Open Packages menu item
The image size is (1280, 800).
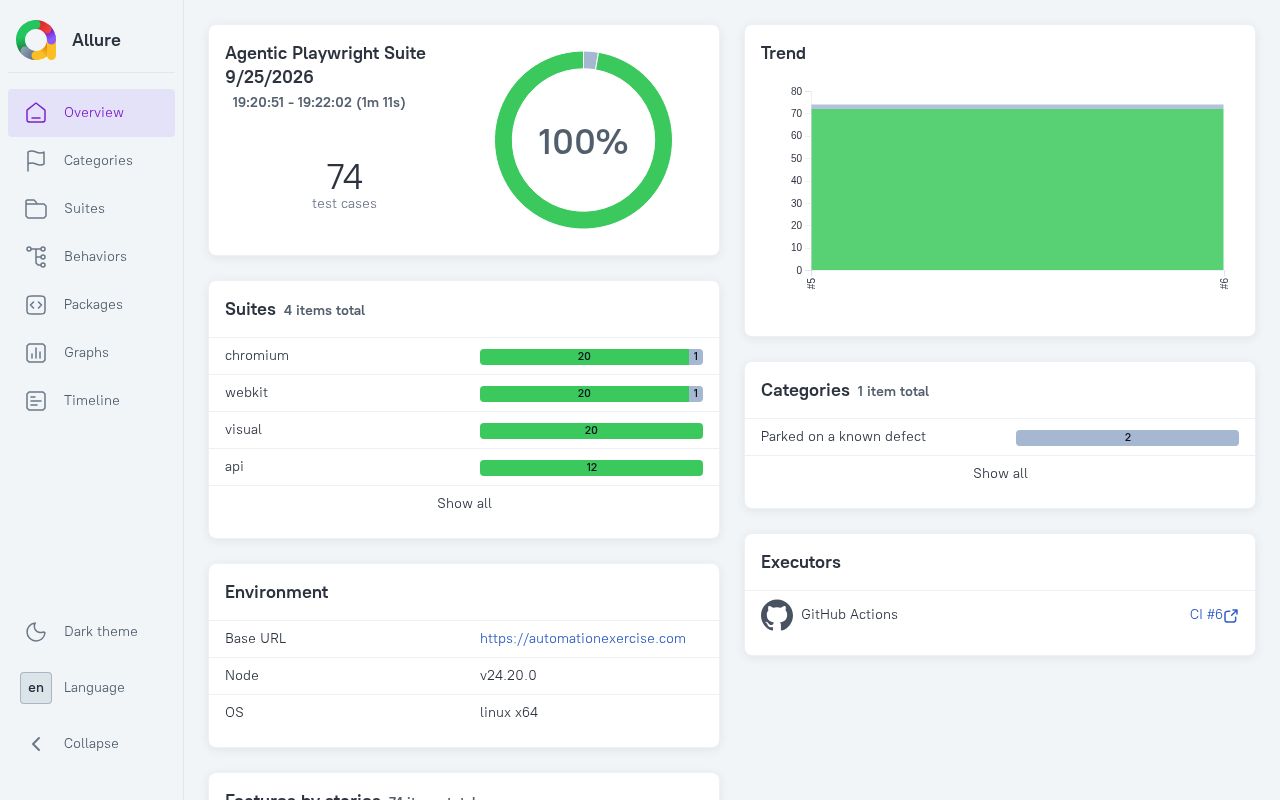click(x=92, y=304)
